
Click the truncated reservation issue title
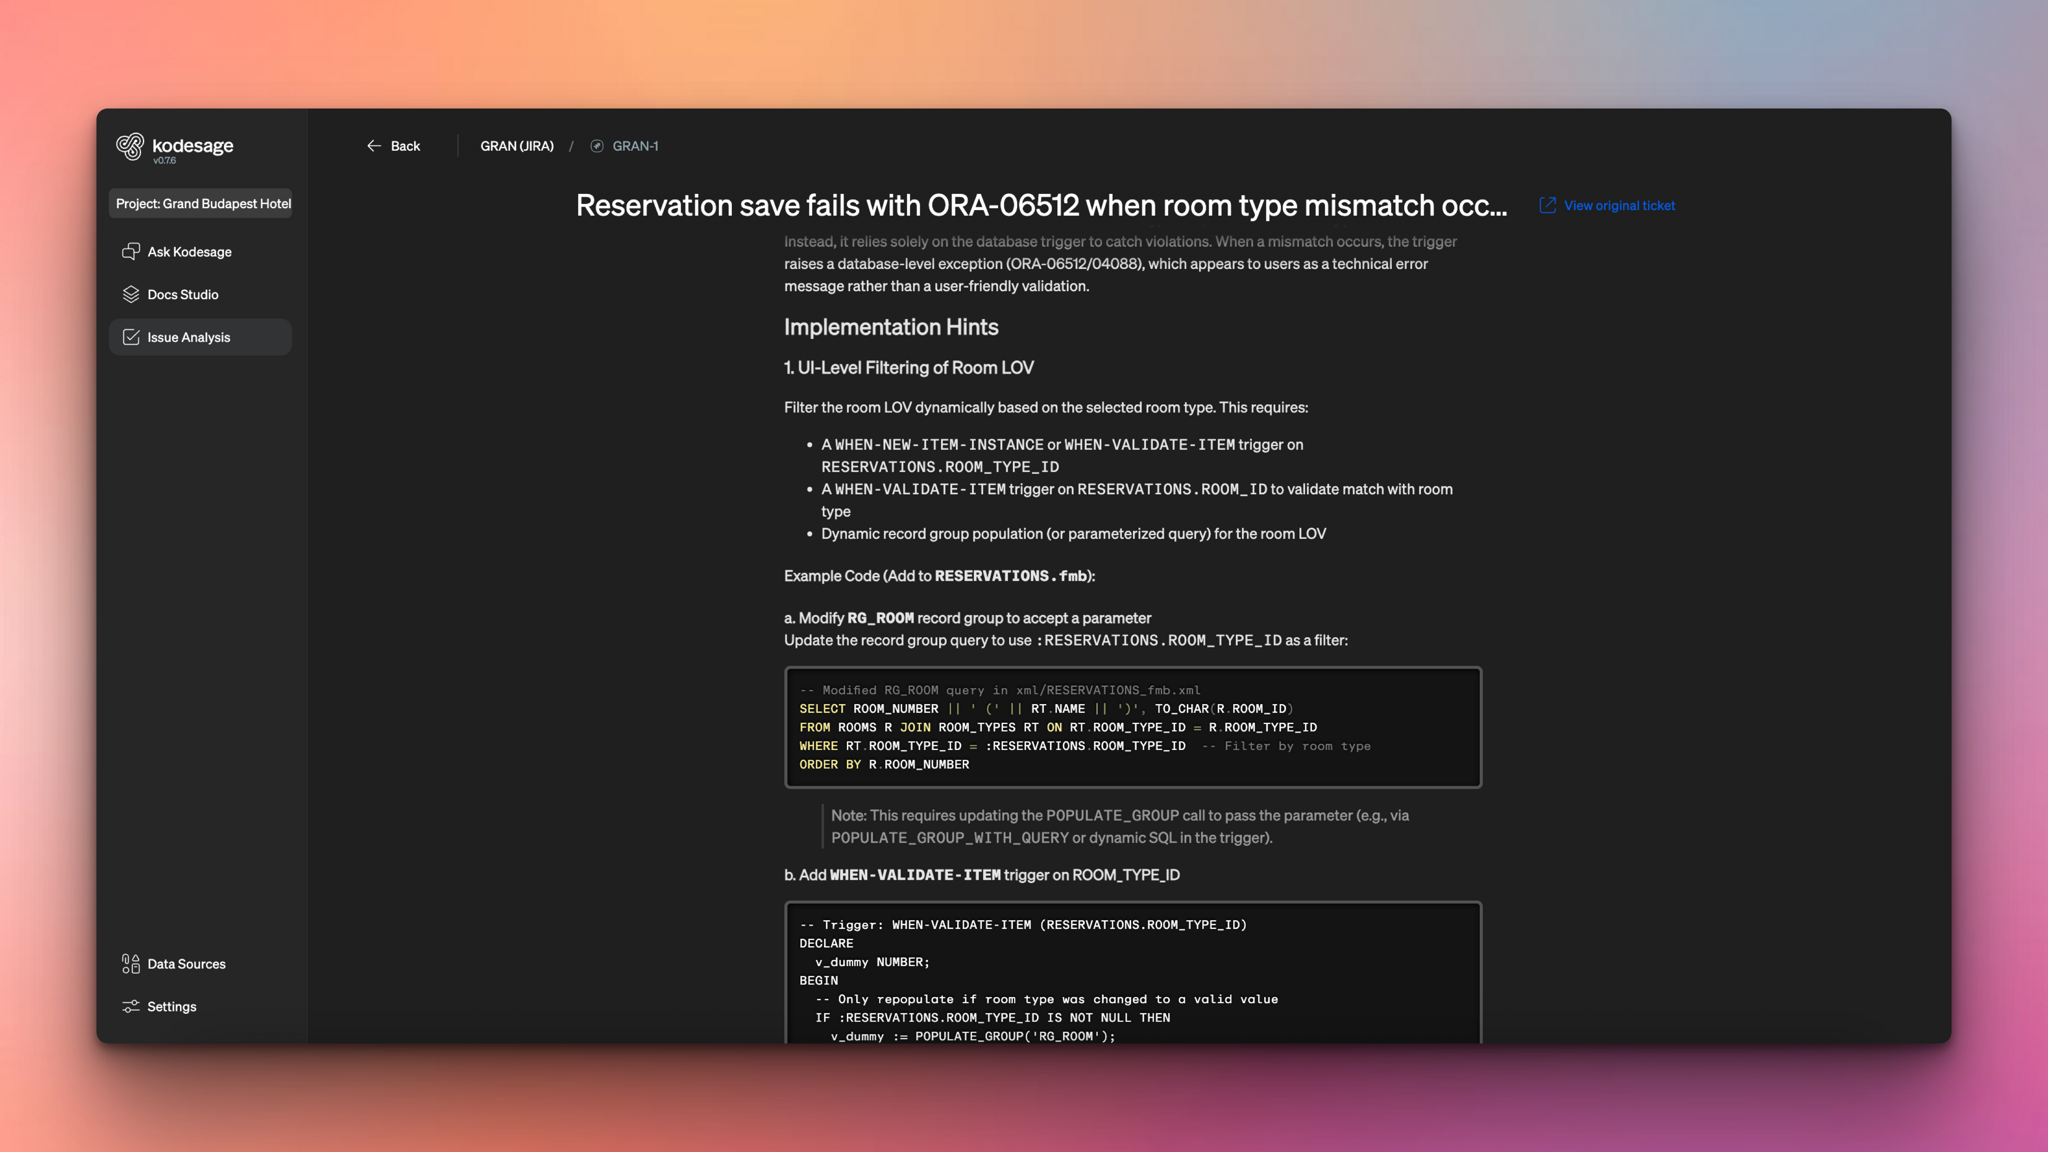coord(1040,205)
